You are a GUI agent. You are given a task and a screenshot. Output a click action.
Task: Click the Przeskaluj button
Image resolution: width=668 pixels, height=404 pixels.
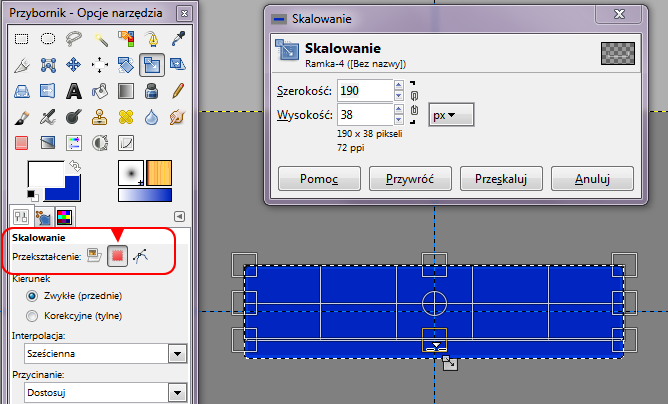pyautogui.click(x=500, y=179)
